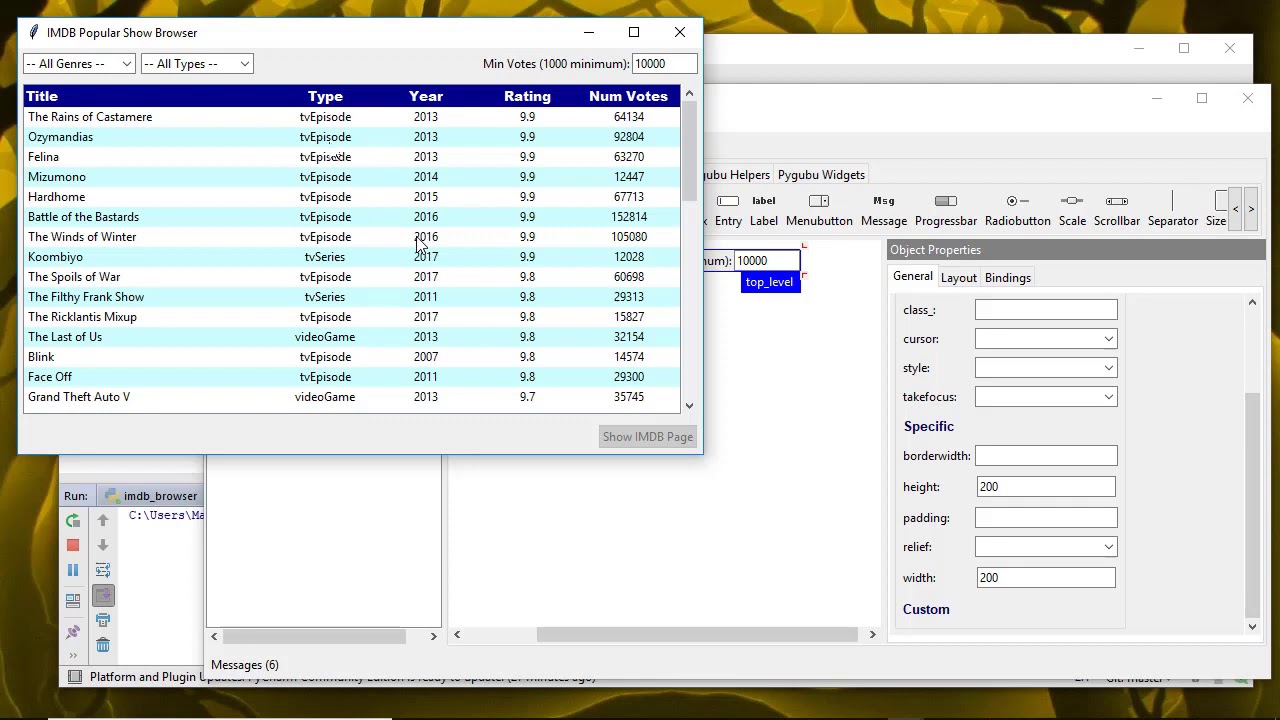
Task: Sort table by Rating column header
Action: click(x=527, y=96)
